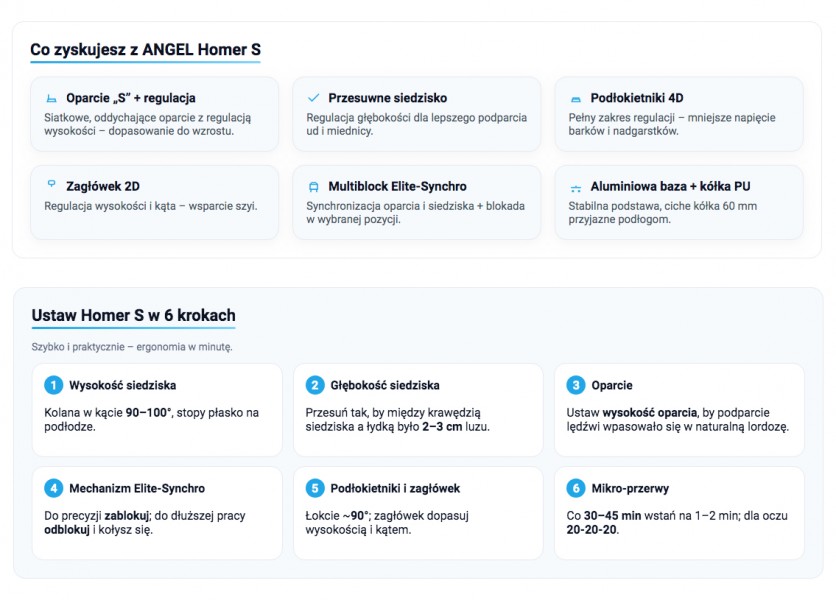Select the "Multiblock Elite-Synchro" card title
The height and width of the screenshot is (600, 836).
pyautogui.click(x=397, y=186)
